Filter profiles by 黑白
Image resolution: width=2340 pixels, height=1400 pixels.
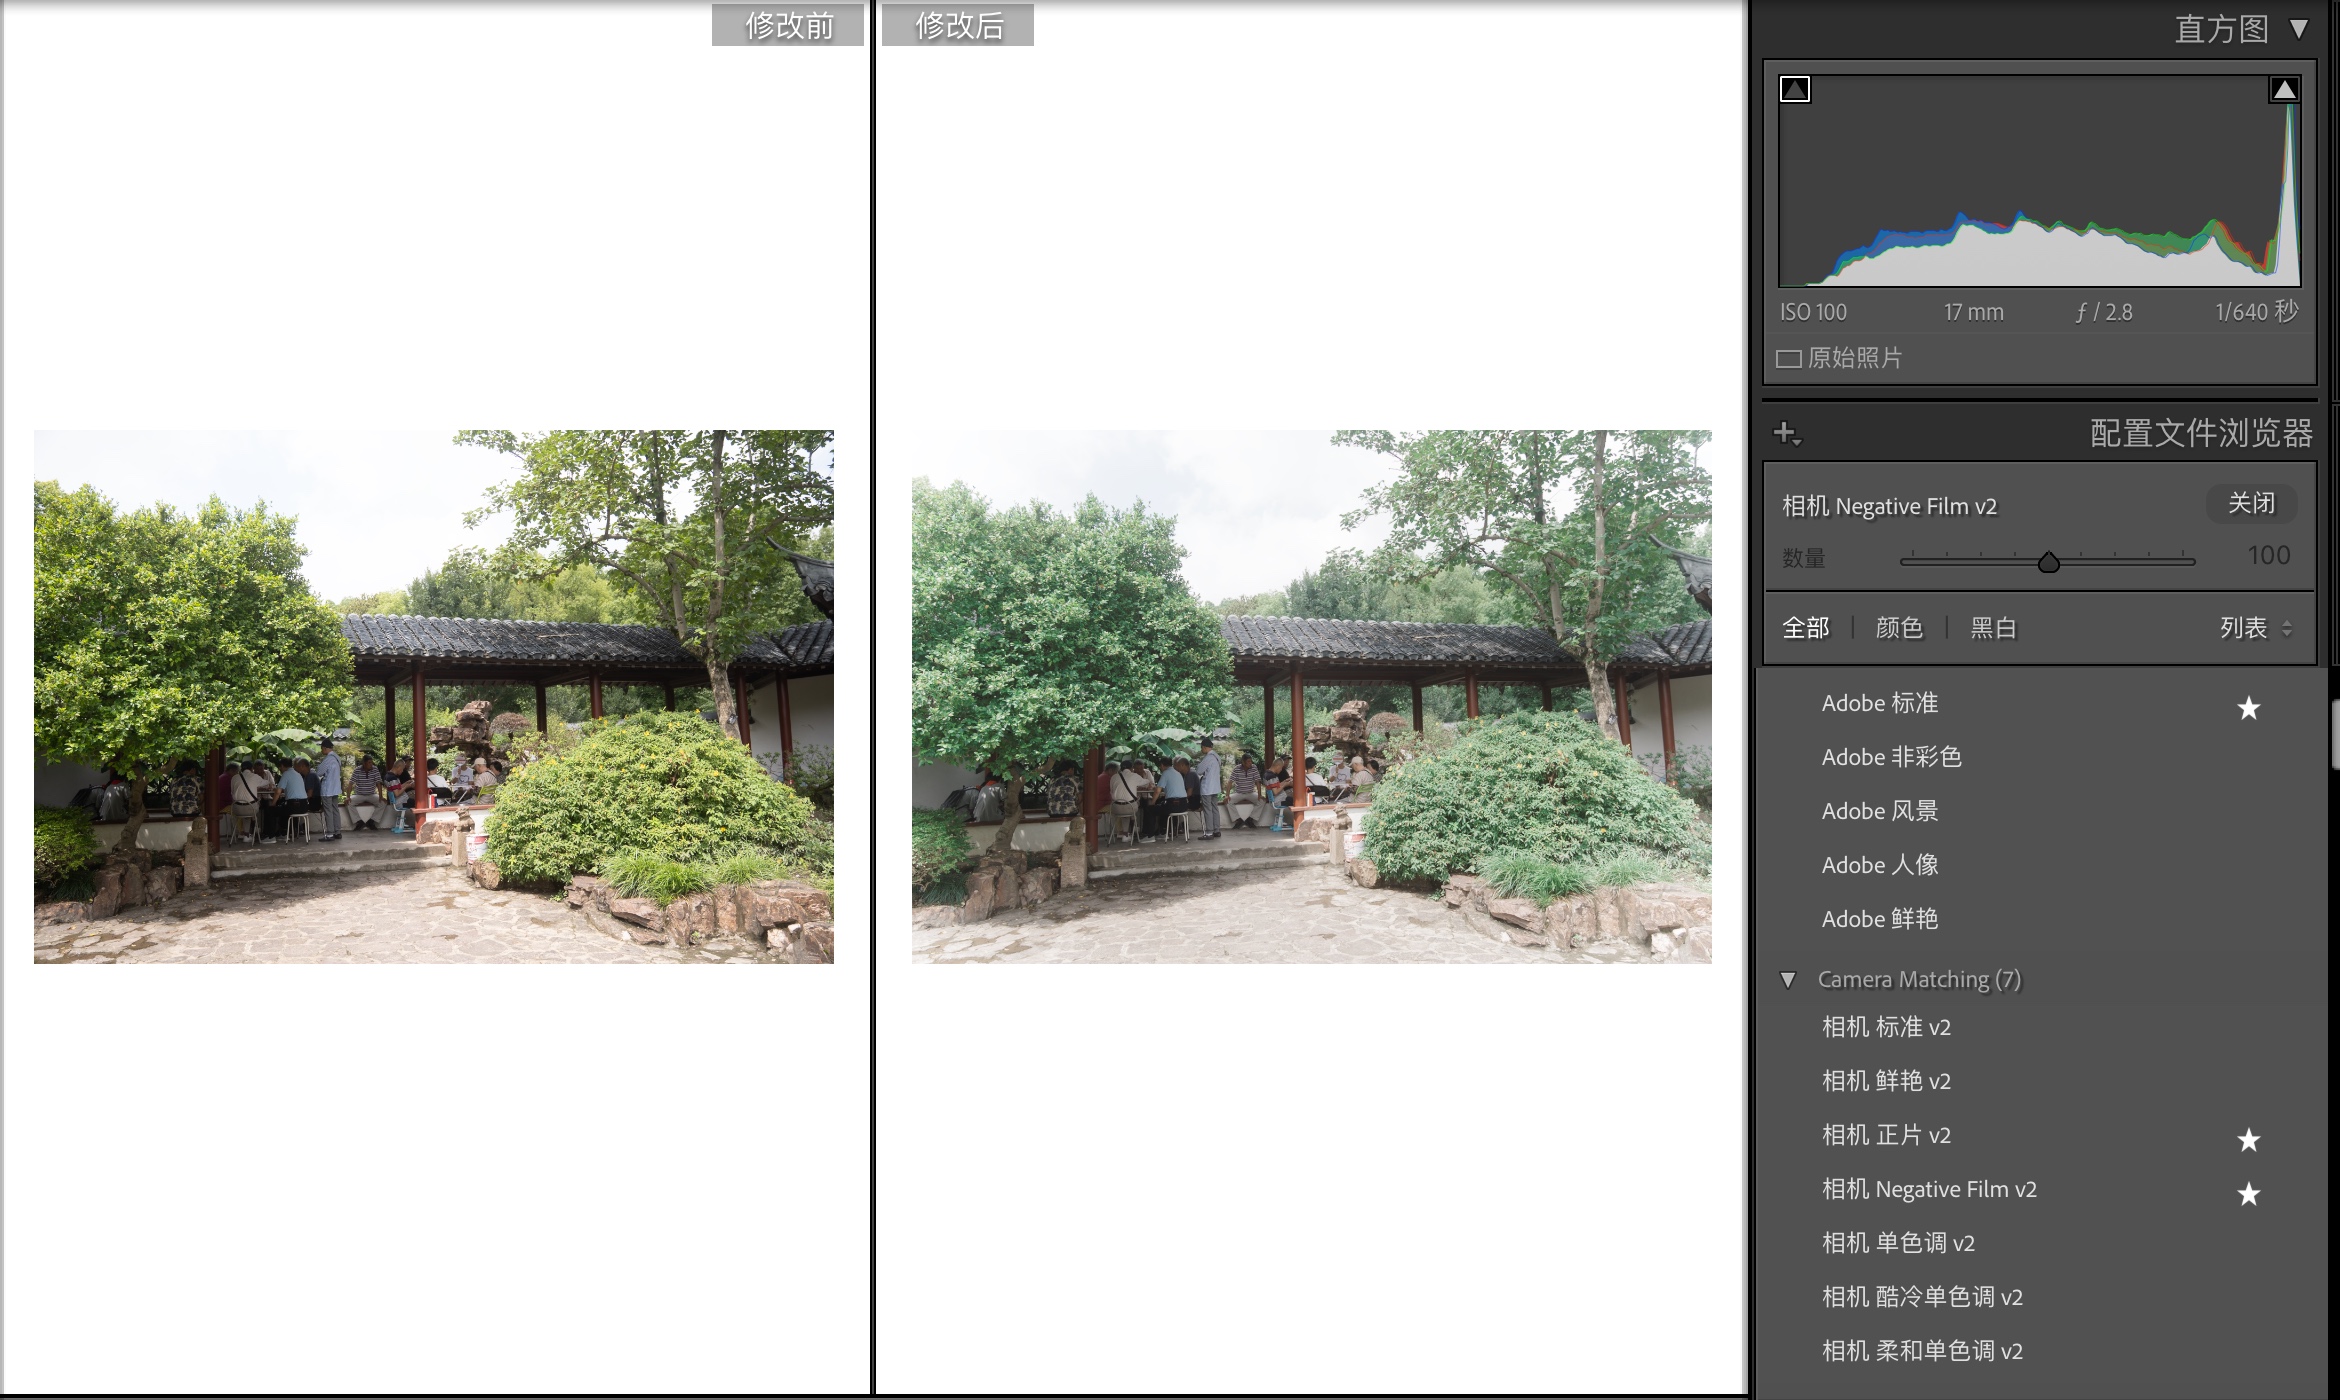point(1992,628)
